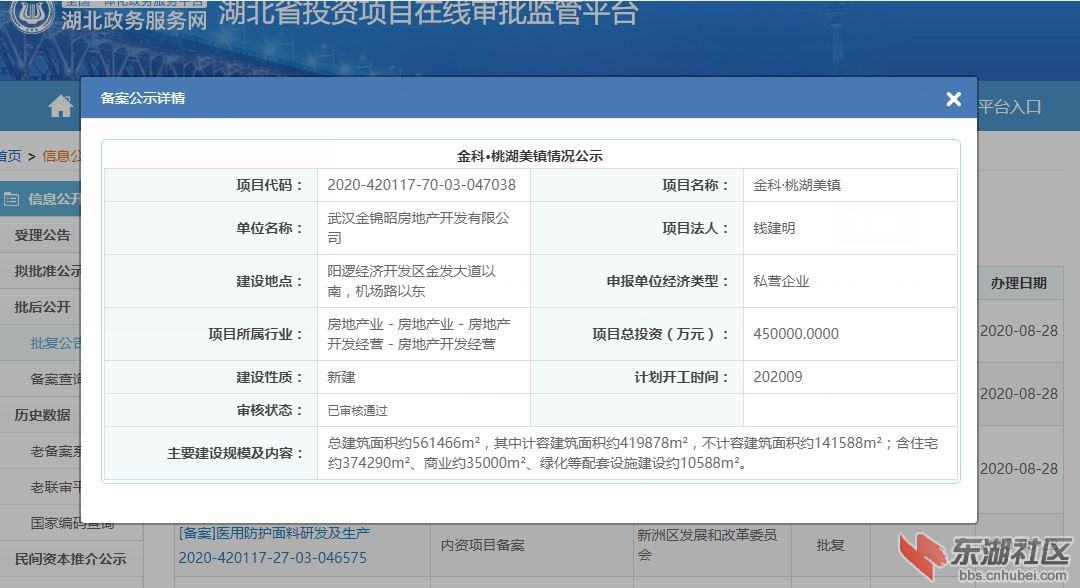This screenshot has width=1080, height=588.
Task: Click the 信息公开 sidebar header icon
Action: point(11,200)
